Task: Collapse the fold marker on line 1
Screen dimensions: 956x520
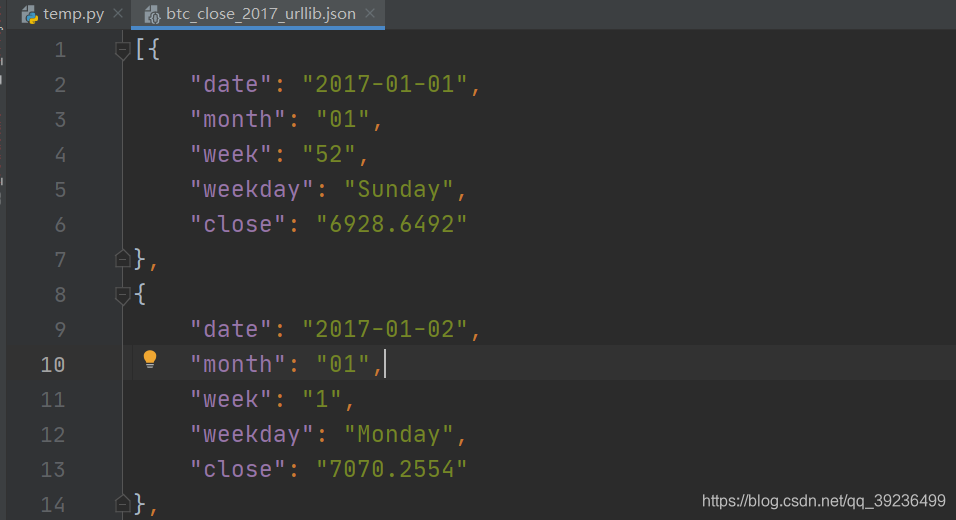Action: (123, 49)
